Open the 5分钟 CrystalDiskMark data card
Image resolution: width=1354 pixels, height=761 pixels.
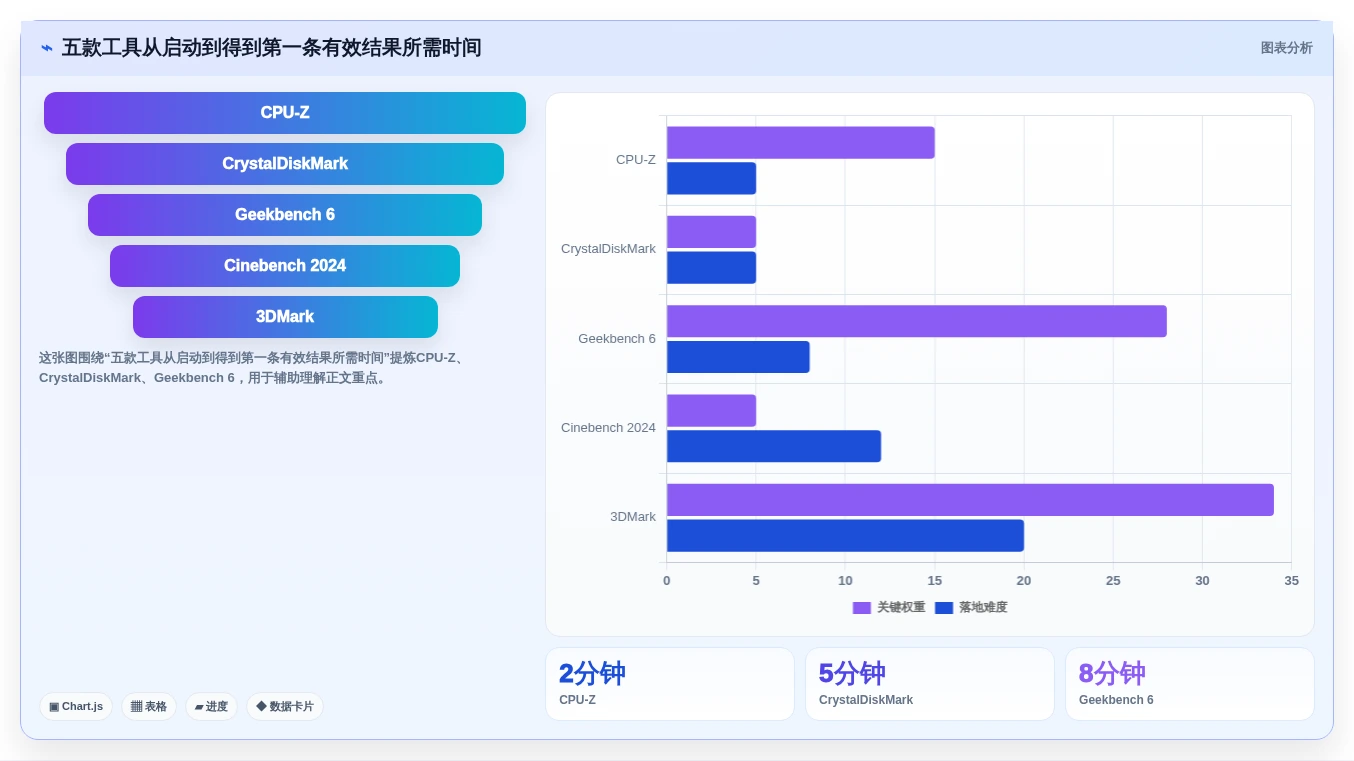[x=930, y=684]
